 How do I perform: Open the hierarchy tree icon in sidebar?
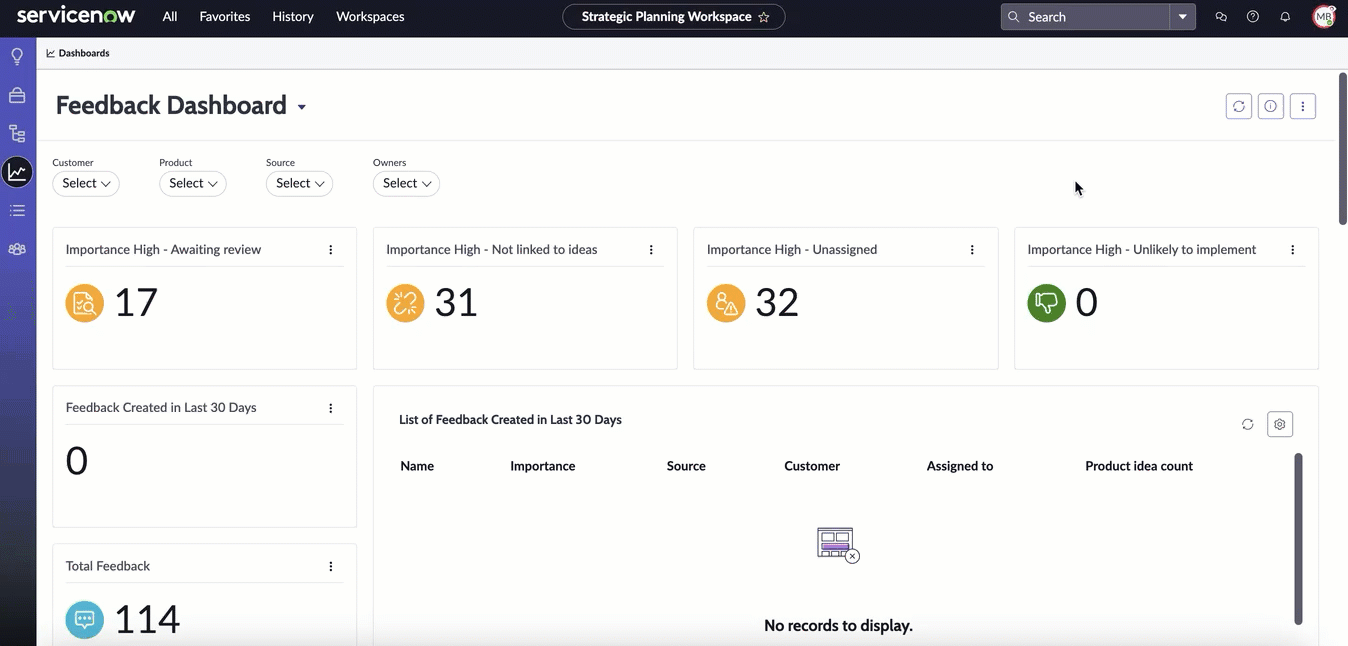point(17,134)
